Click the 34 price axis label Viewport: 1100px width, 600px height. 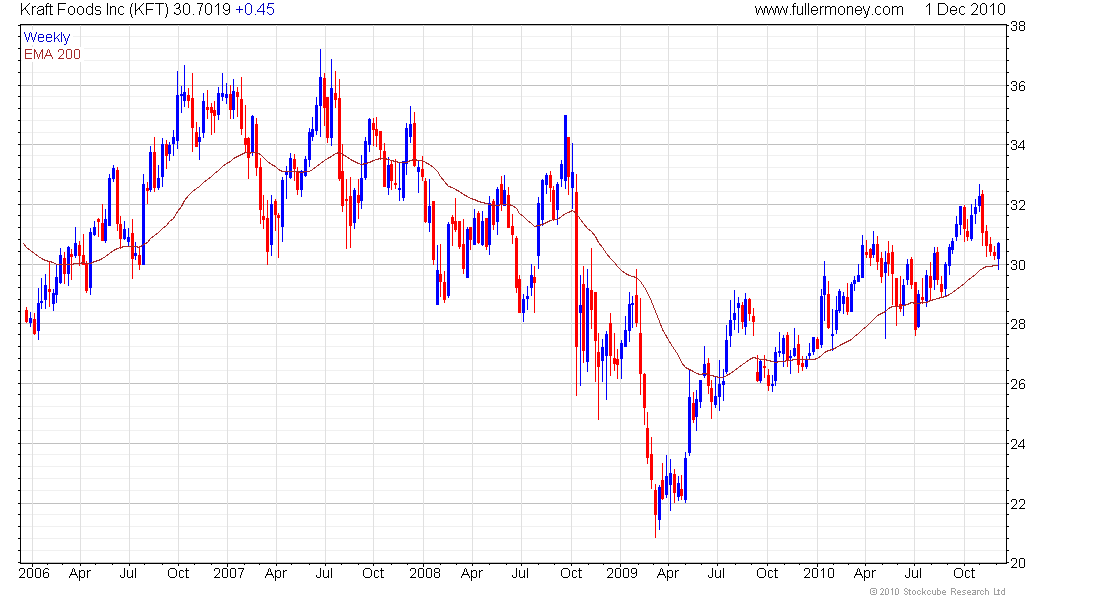pos(1018,145)
